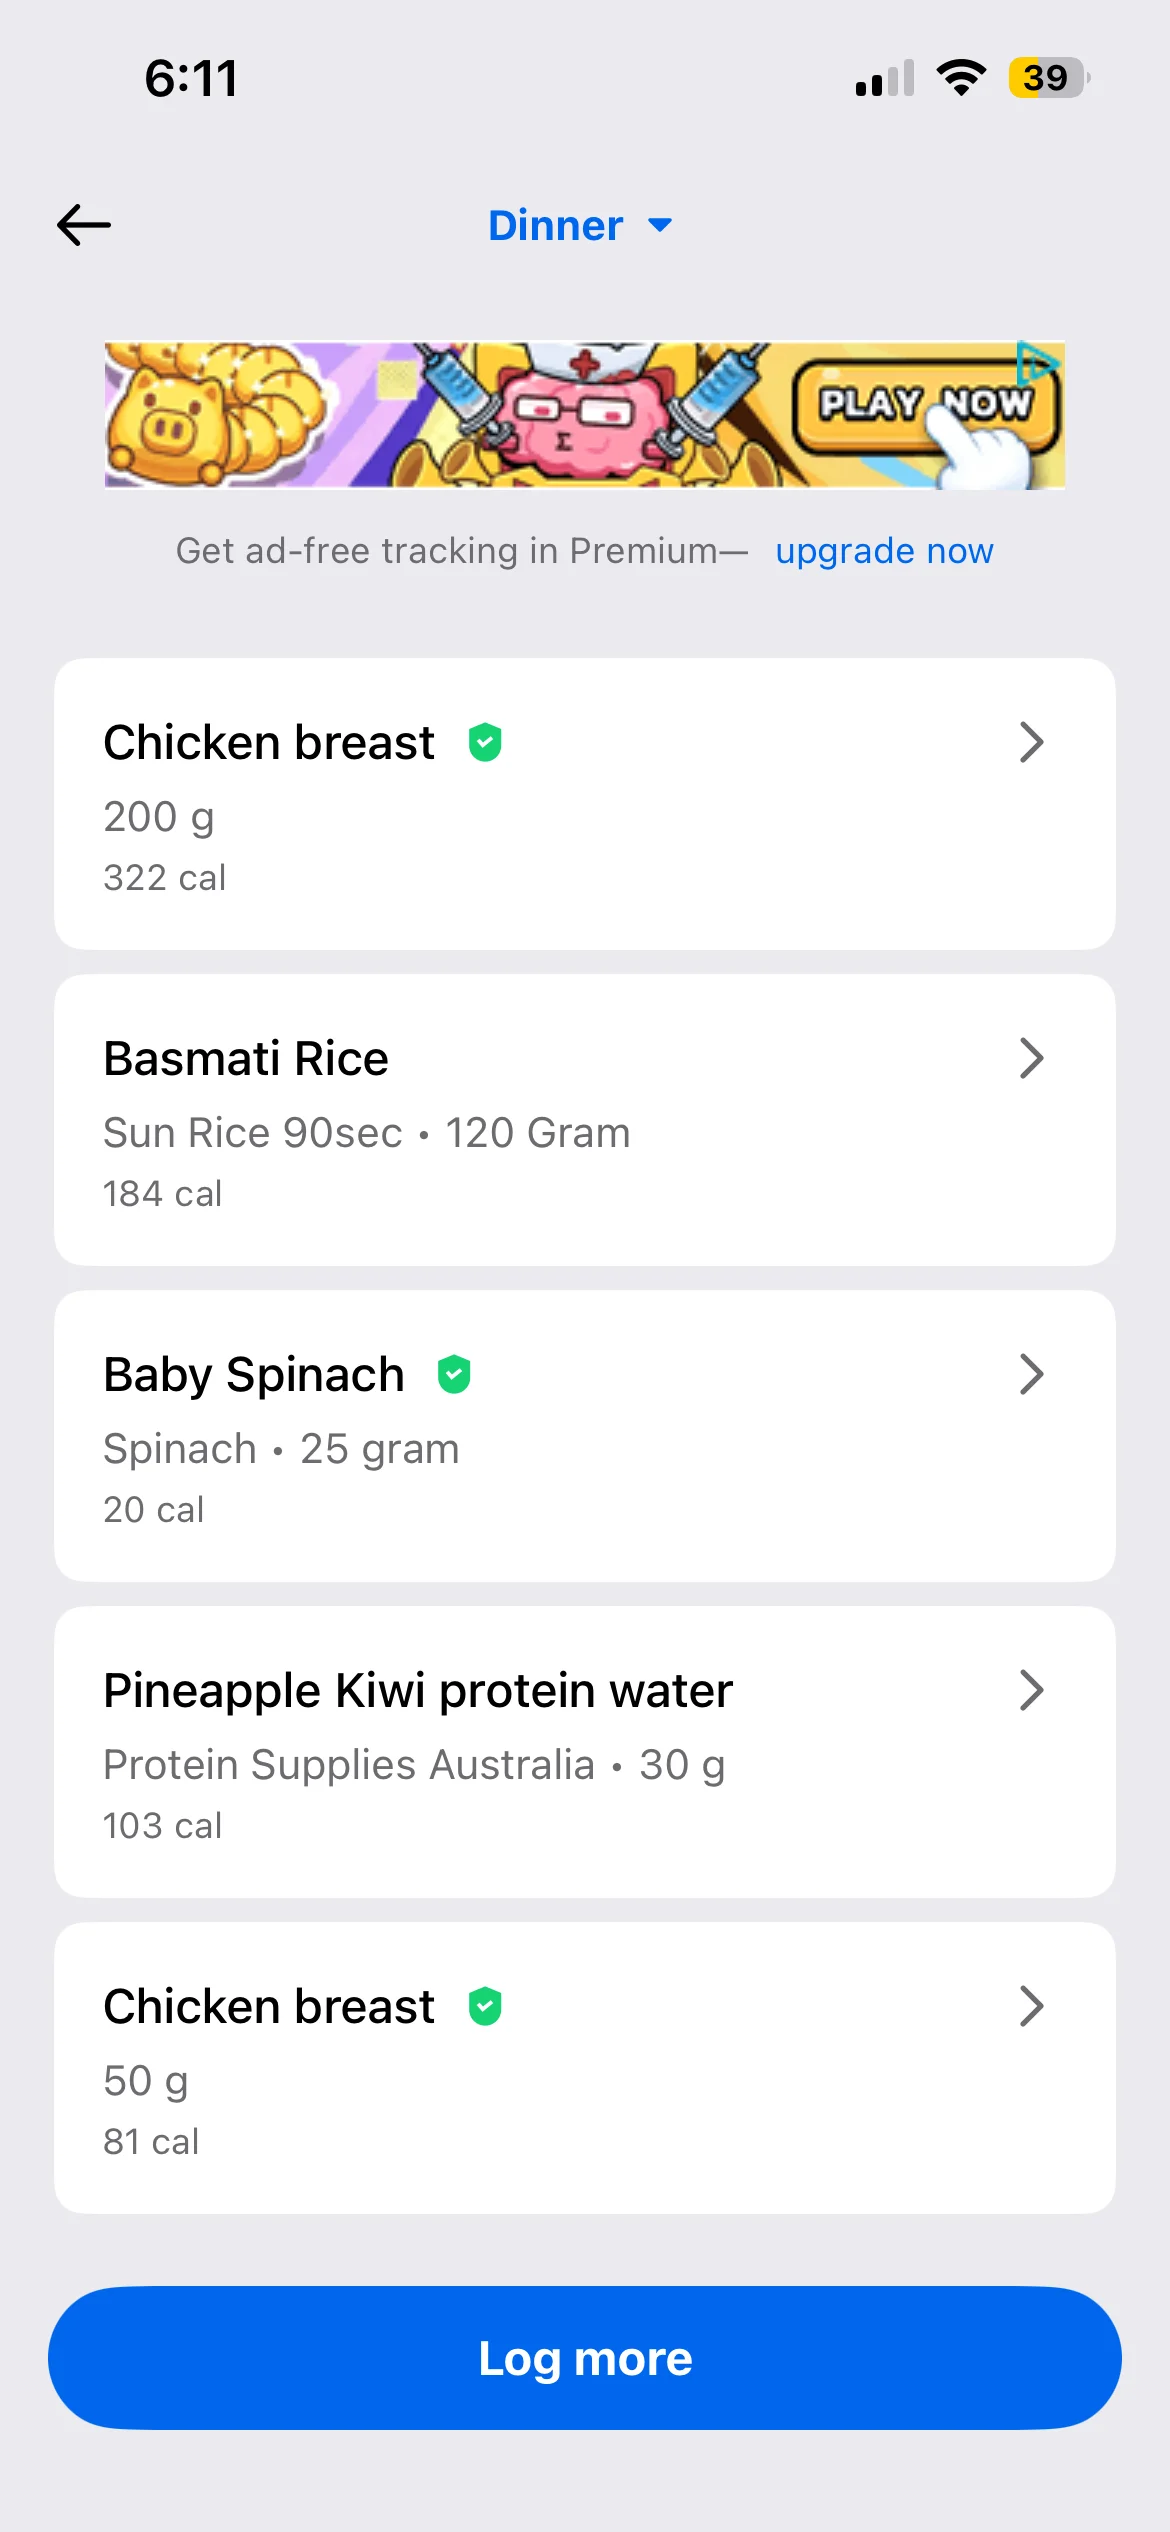Select the Basmati Rice food title
Image resolution: width=1170 pixels, height=2532 pixels.
[x=246, y=1059]
